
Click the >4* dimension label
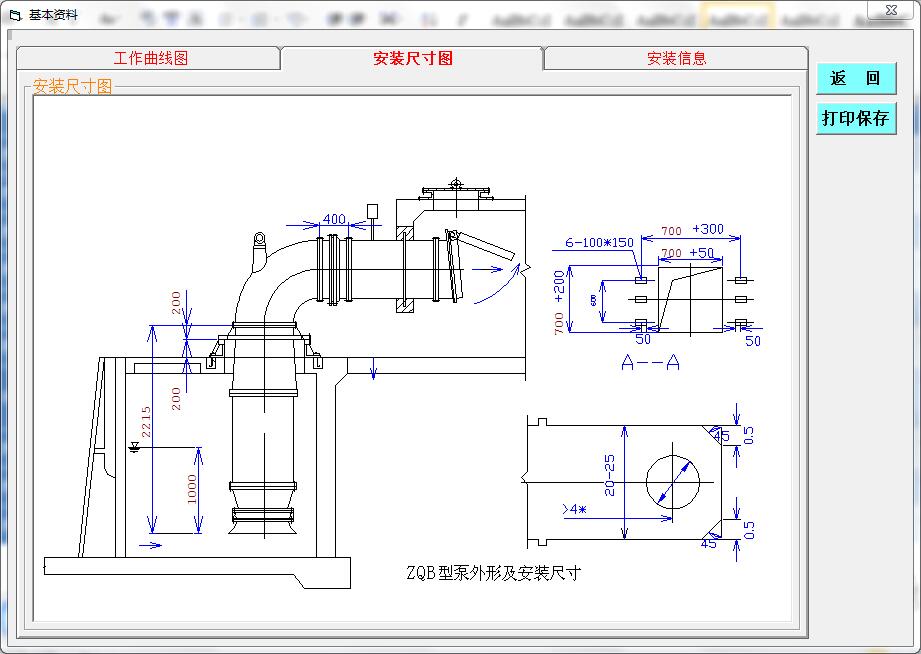(x=574, y=509)
